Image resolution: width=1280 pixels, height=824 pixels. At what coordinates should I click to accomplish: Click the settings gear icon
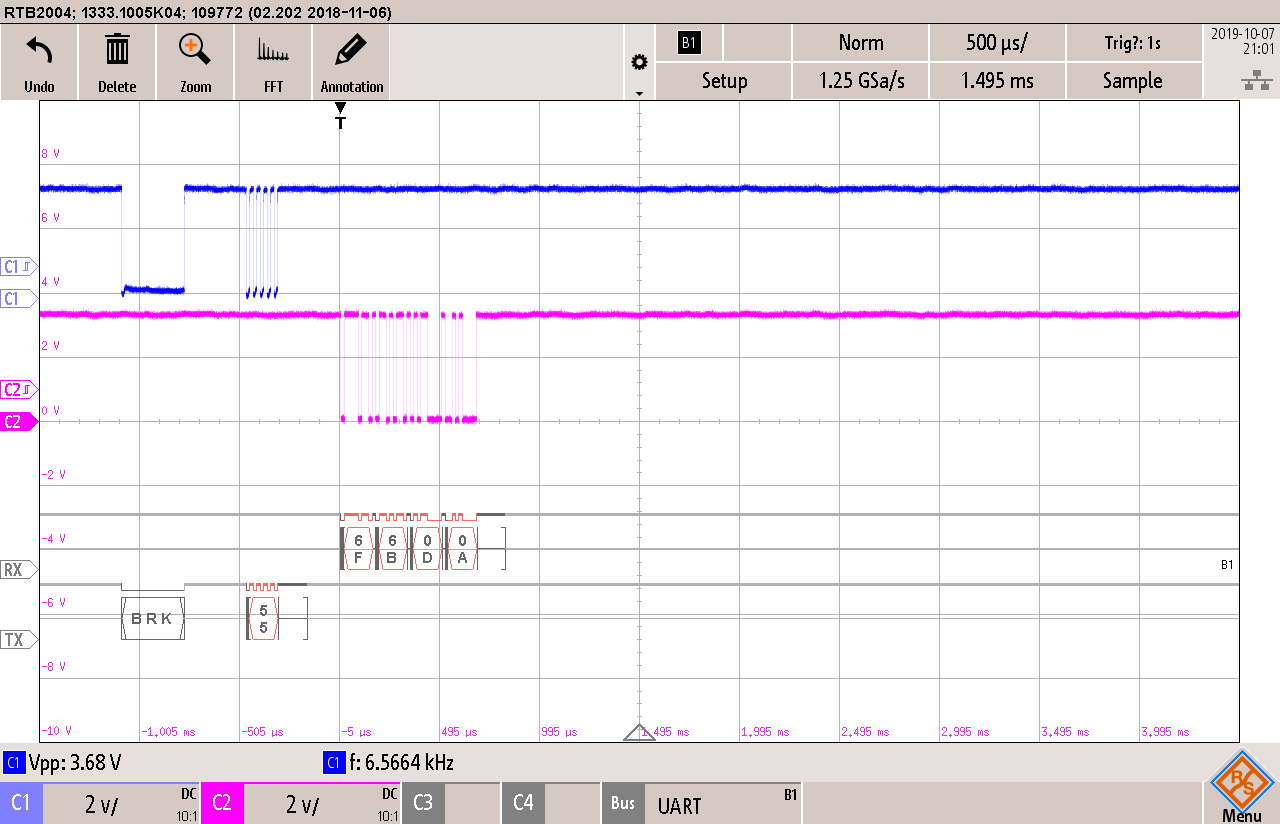639,60
